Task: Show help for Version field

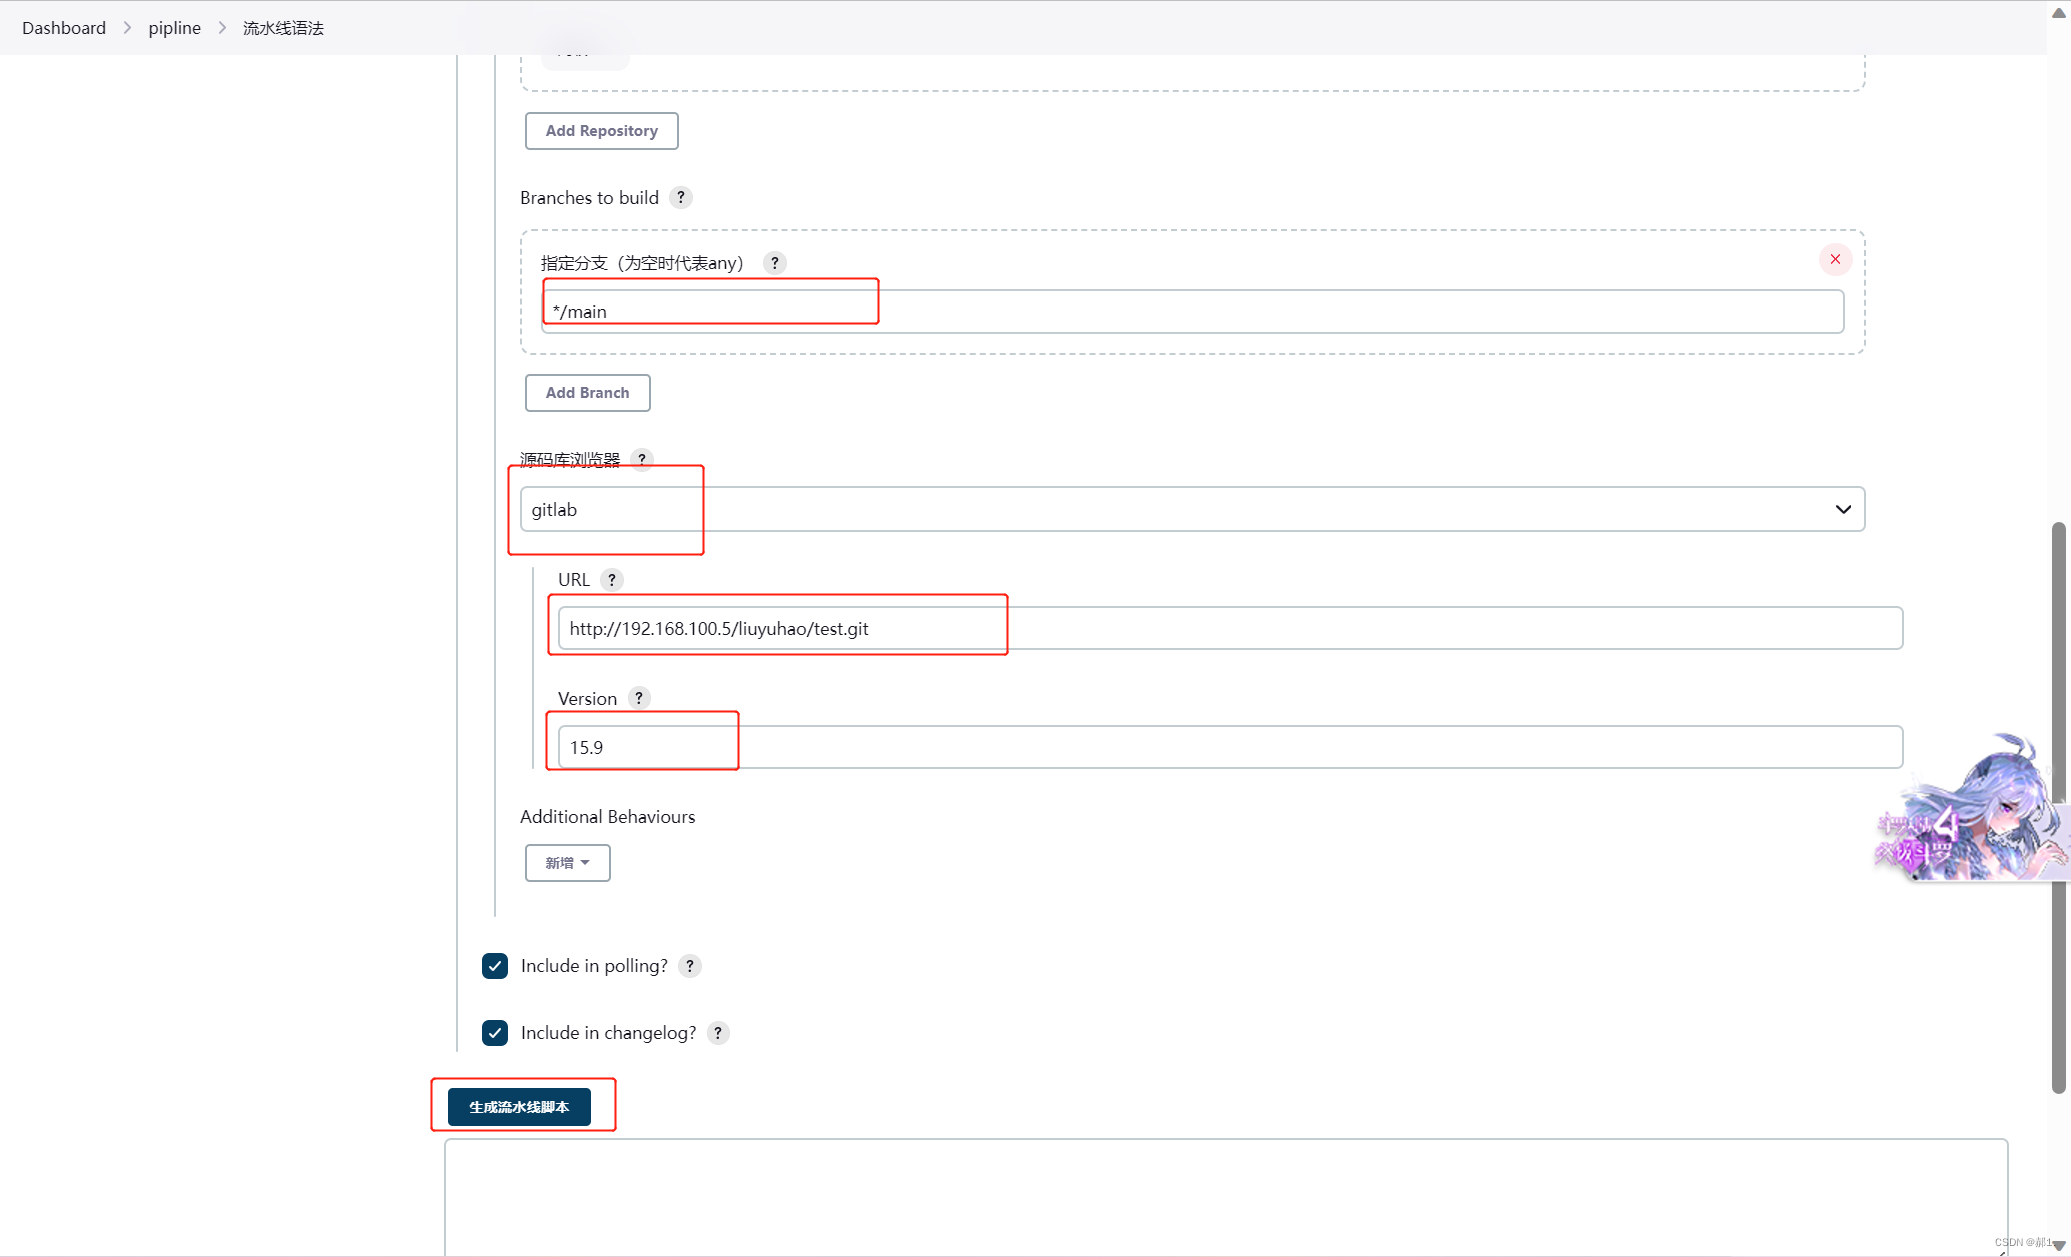Action: click(x=639, y=698)
